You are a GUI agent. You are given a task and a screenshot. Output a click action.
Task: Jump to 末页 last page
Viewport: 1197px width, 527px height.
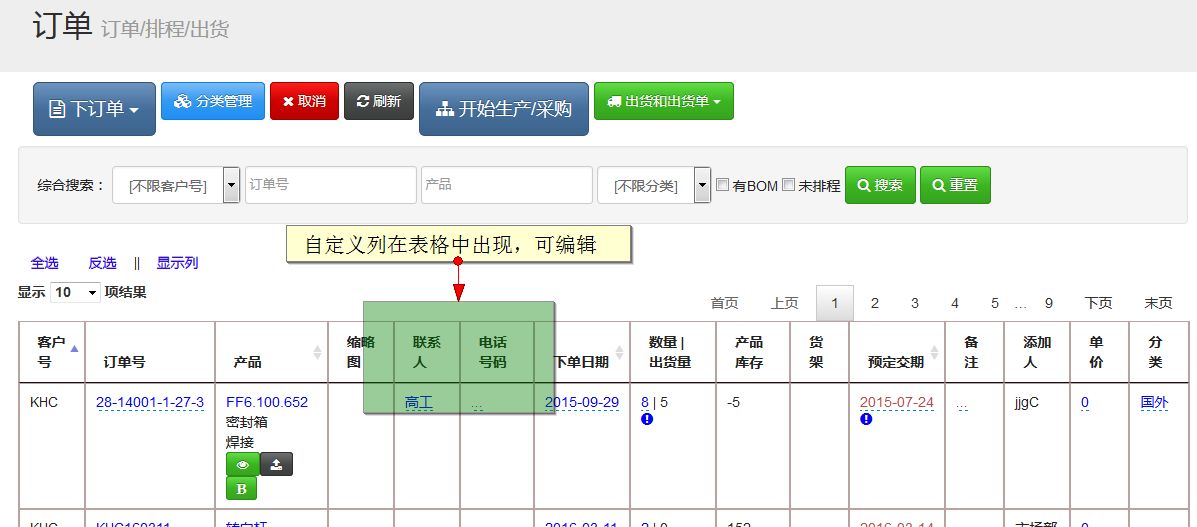click(1158, 303)
